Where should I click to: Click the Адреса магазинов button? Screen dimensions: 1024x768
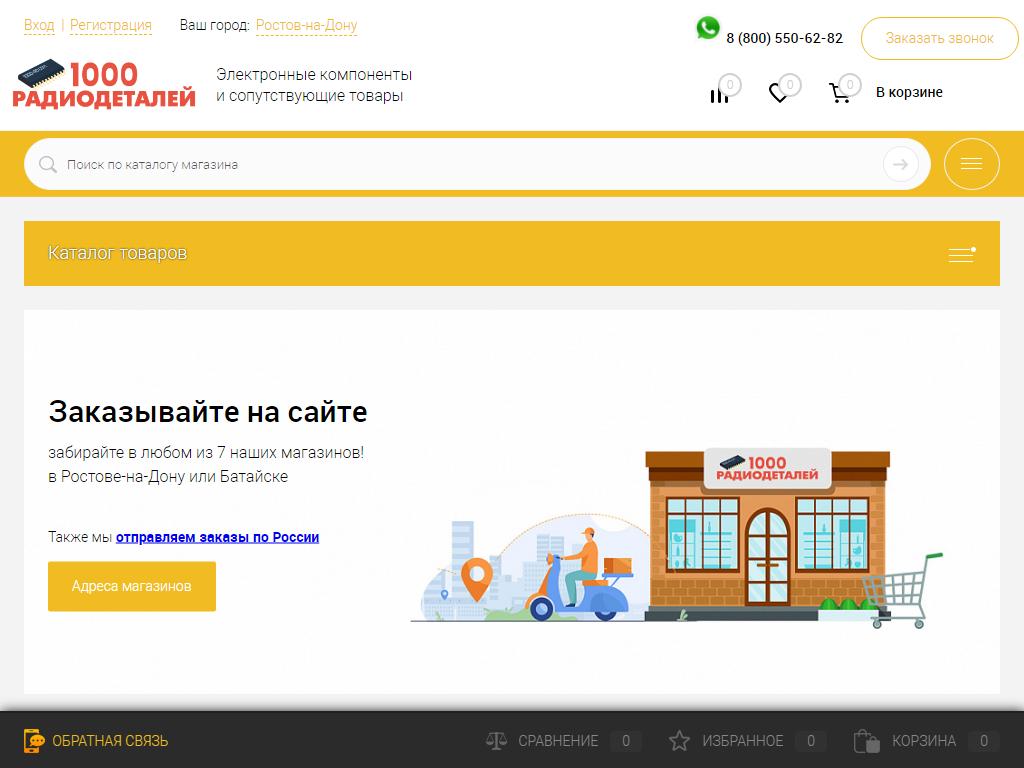tap(131, 586)
